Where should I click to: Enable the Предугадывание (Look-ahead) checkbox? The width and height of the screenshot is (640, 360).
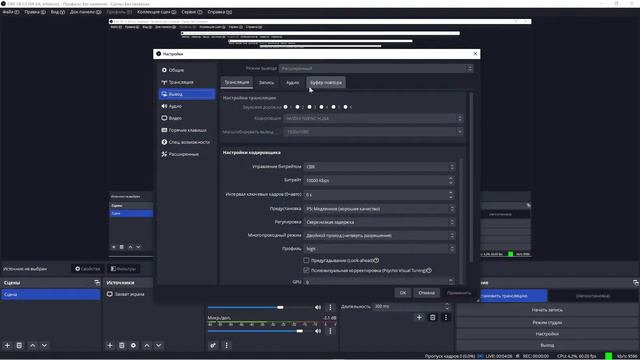tap(306, 260)
